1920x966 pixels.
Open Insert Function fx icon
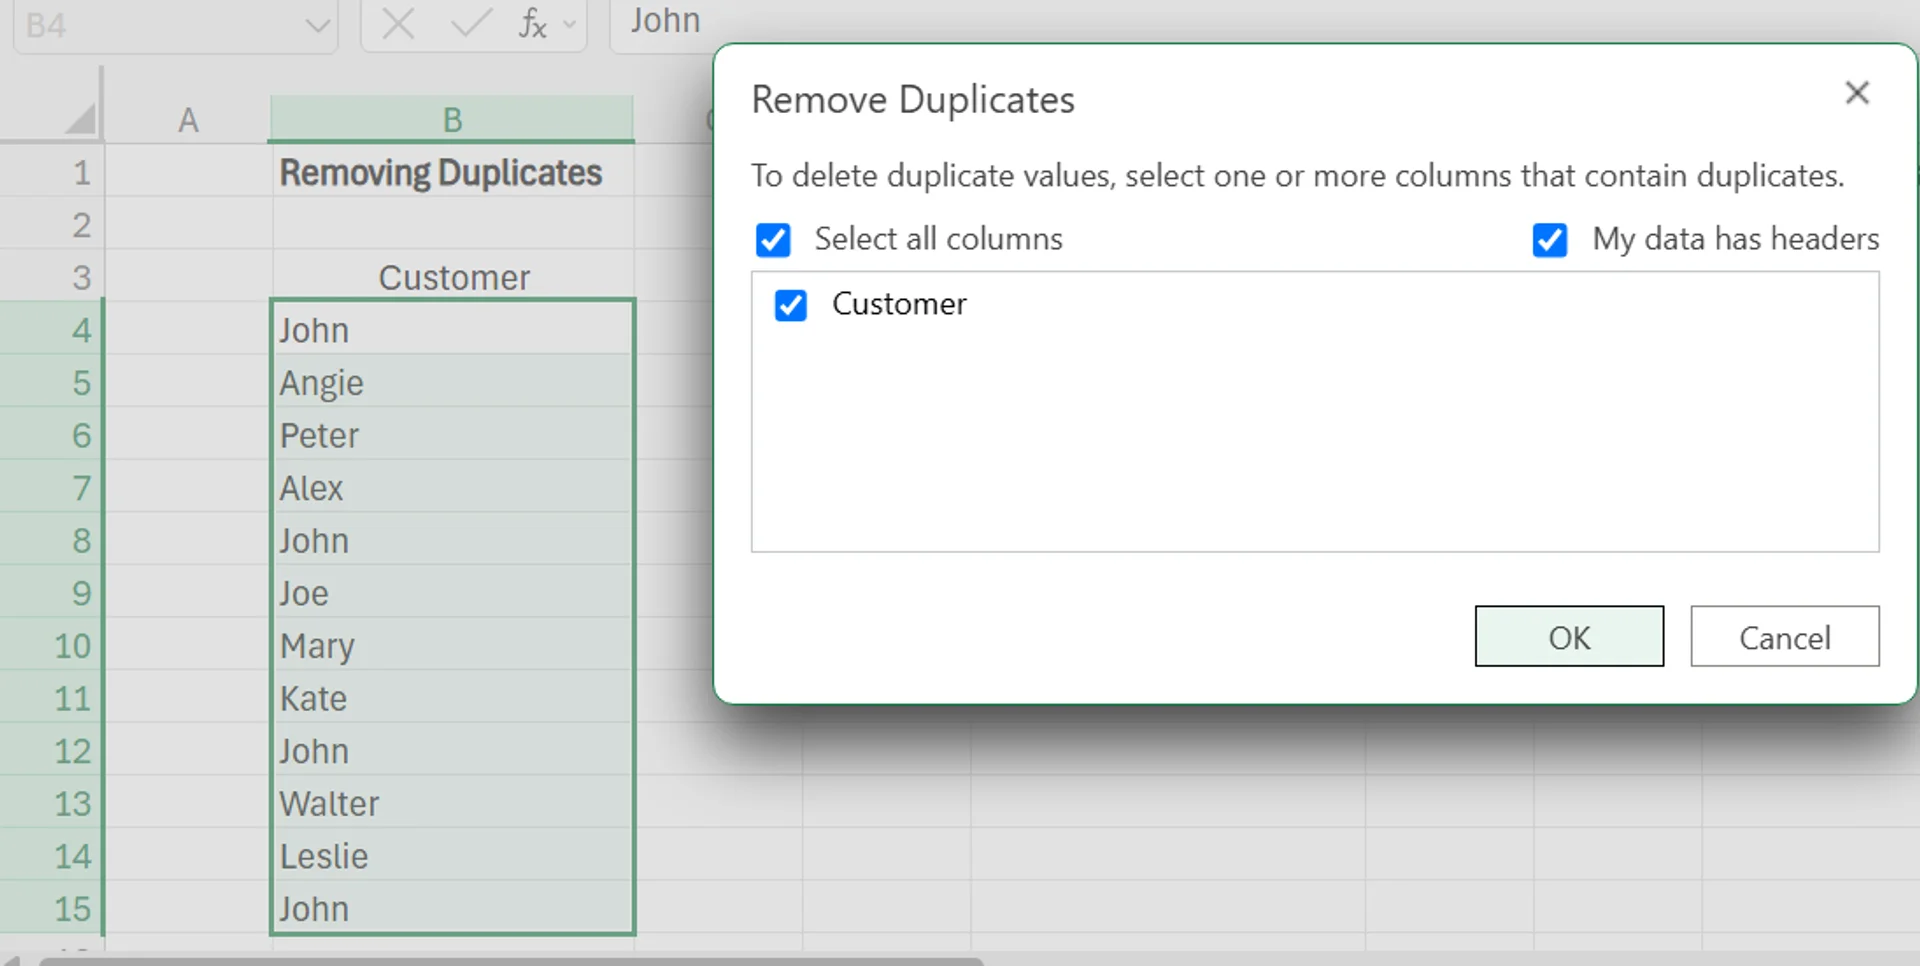click(532, 23)
